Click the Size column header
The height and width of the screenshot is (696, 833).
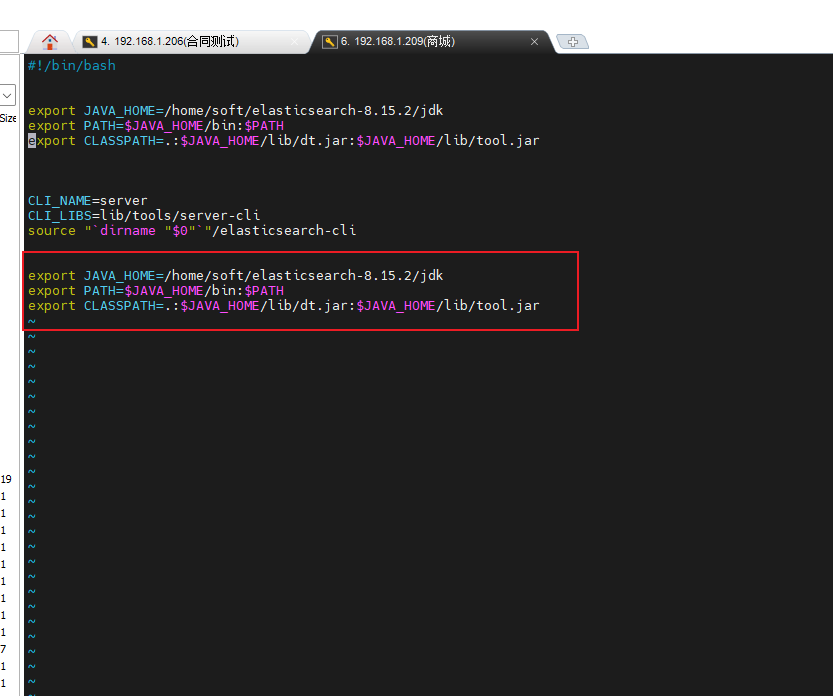tap(8, 118)
